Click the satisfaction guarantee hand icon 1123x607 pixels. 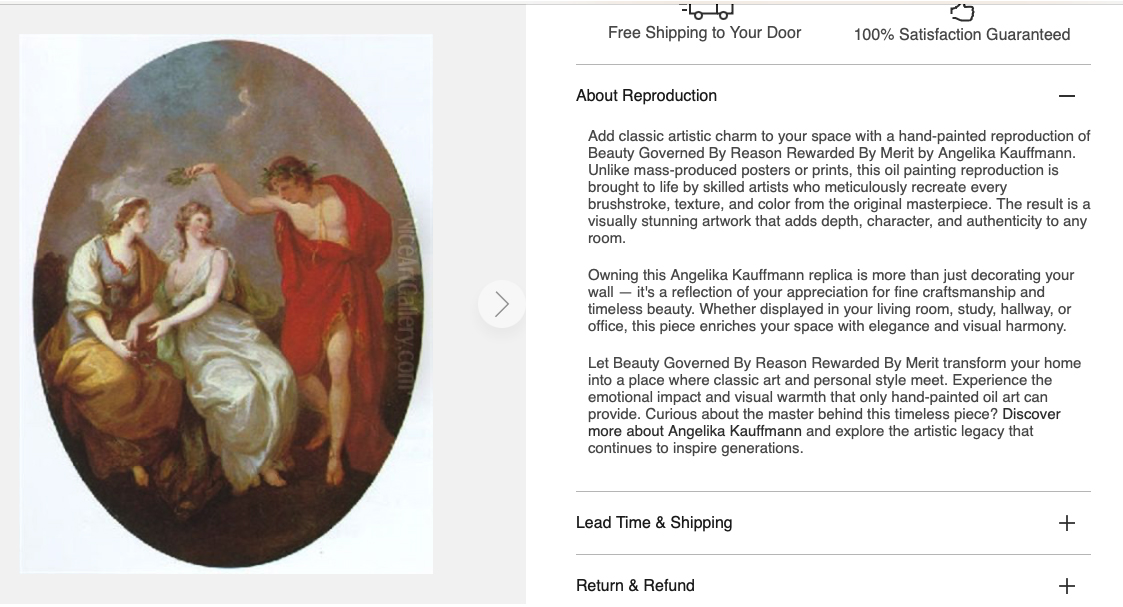962,12
